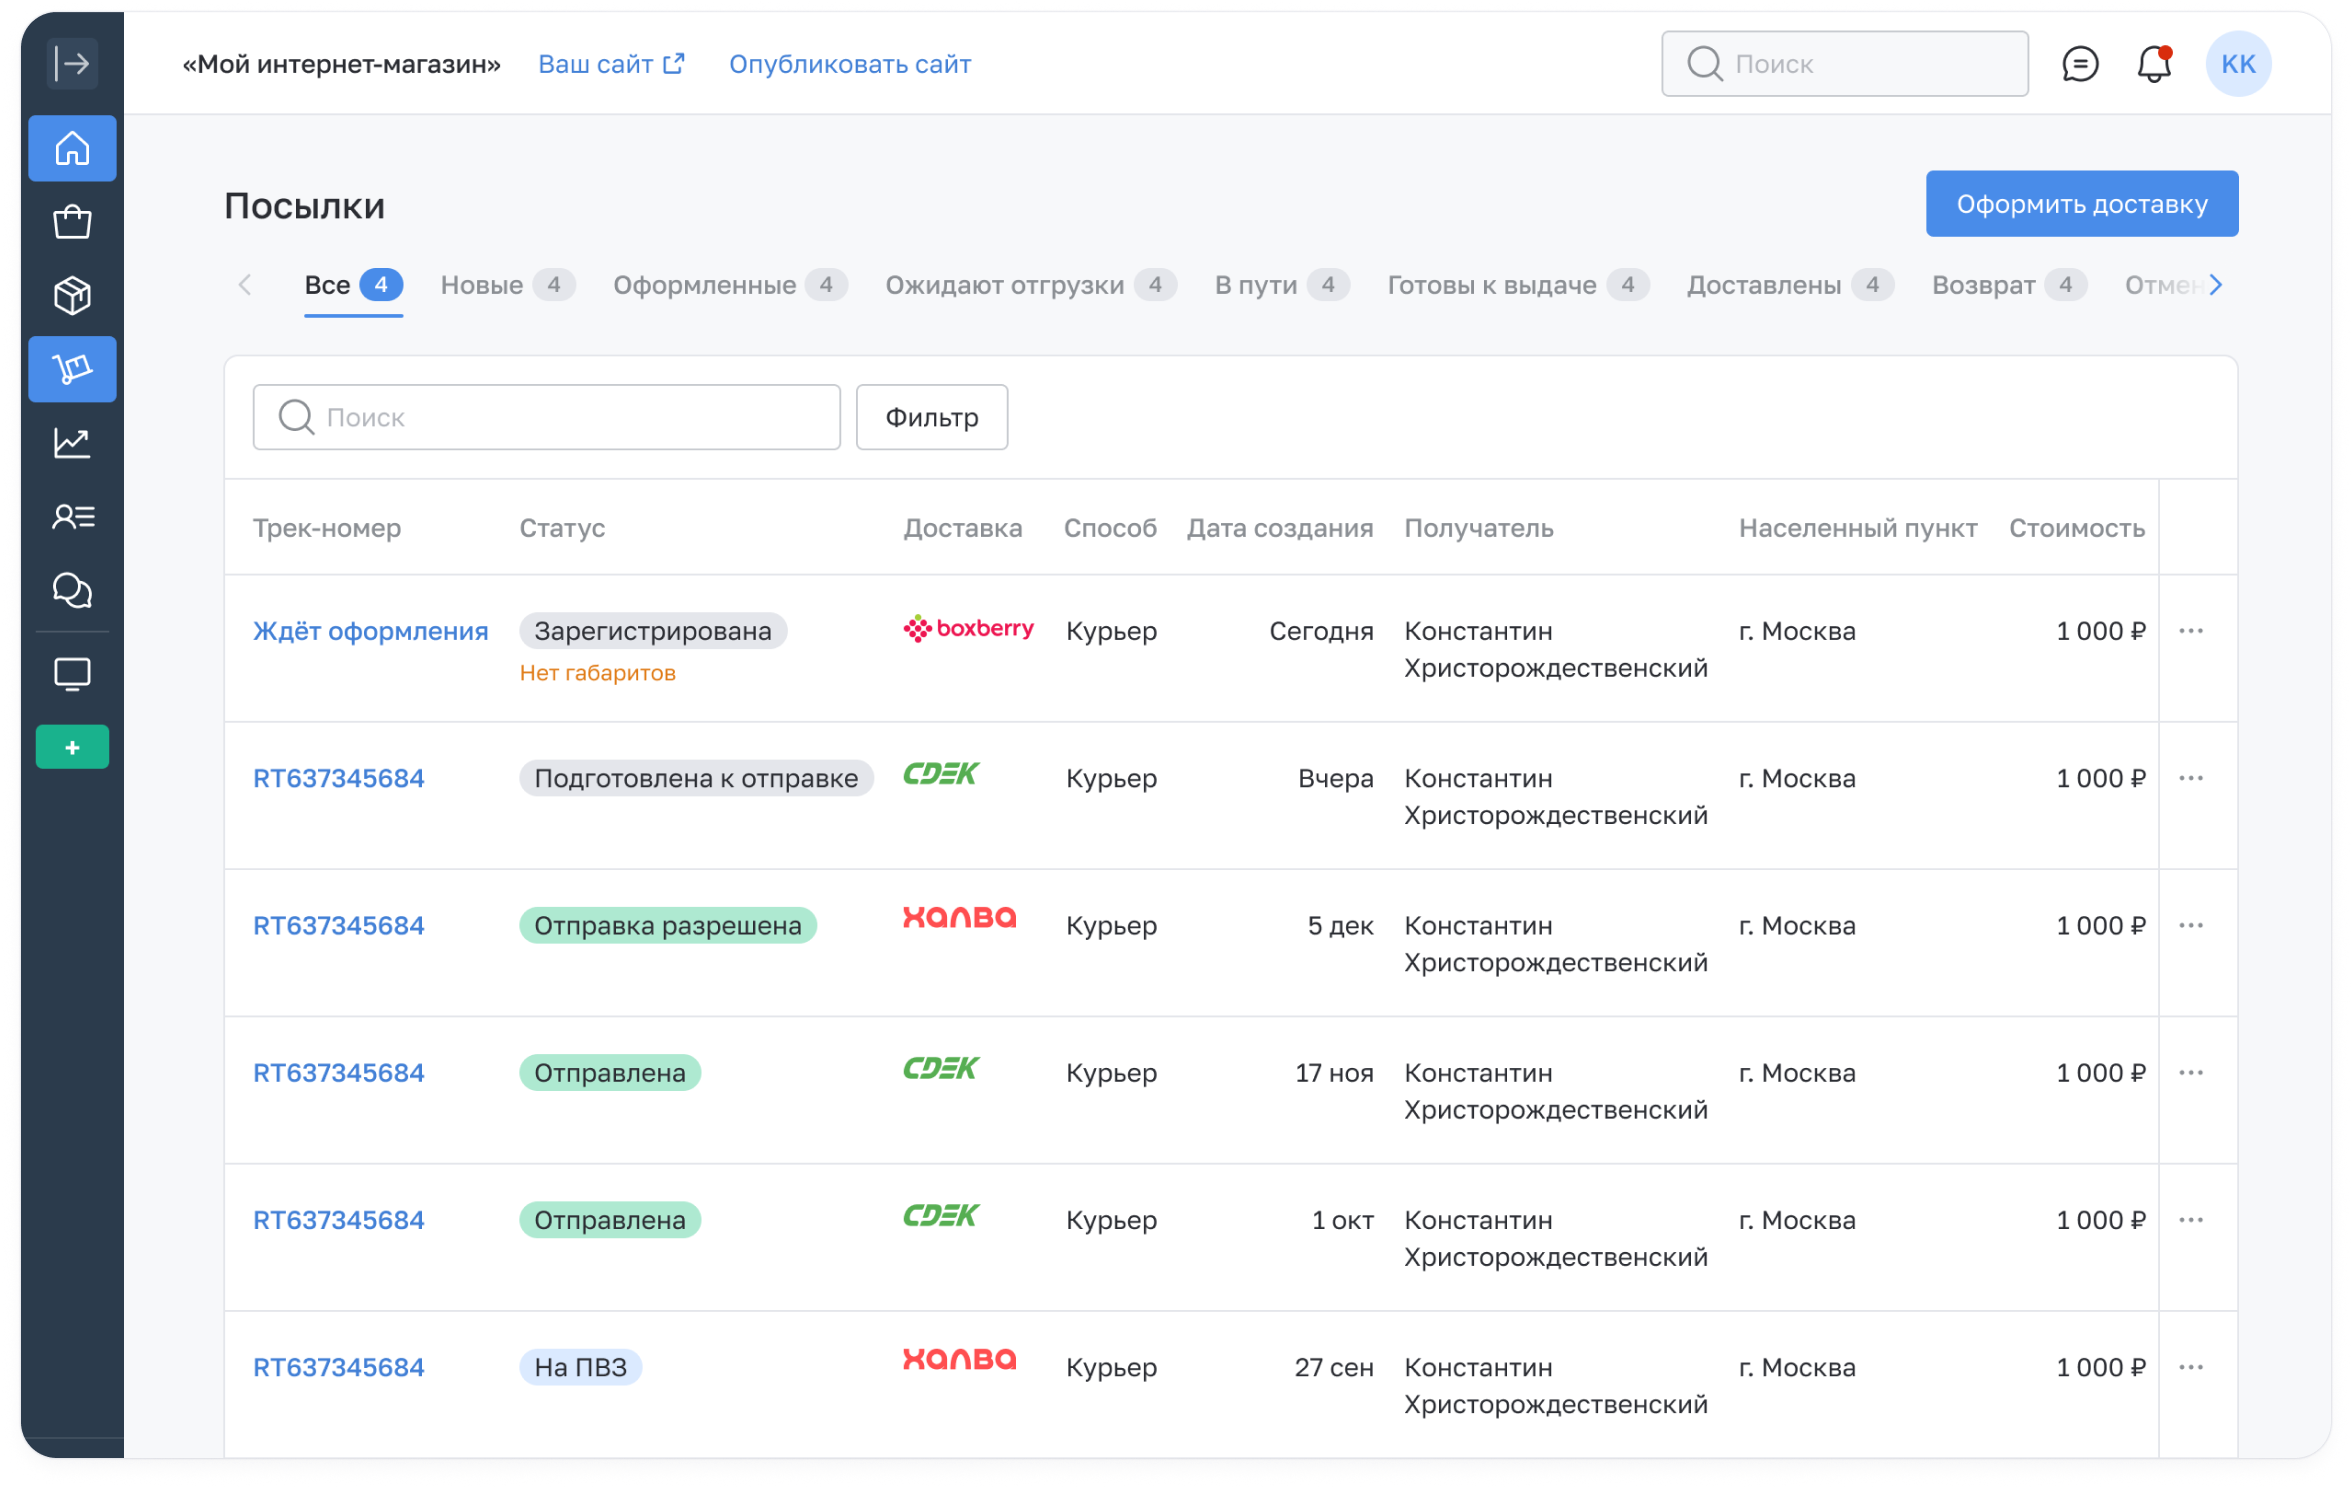The height and width of the screenshot is (1488, 2352).
Task: Open row actions for the 27 сен parcel
Action: click(2191, 1367)
